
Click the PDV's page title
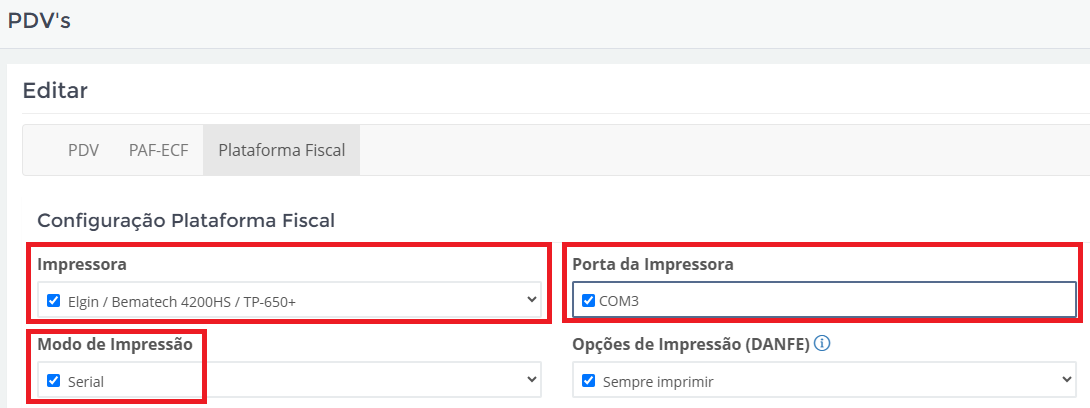point(39,21)
